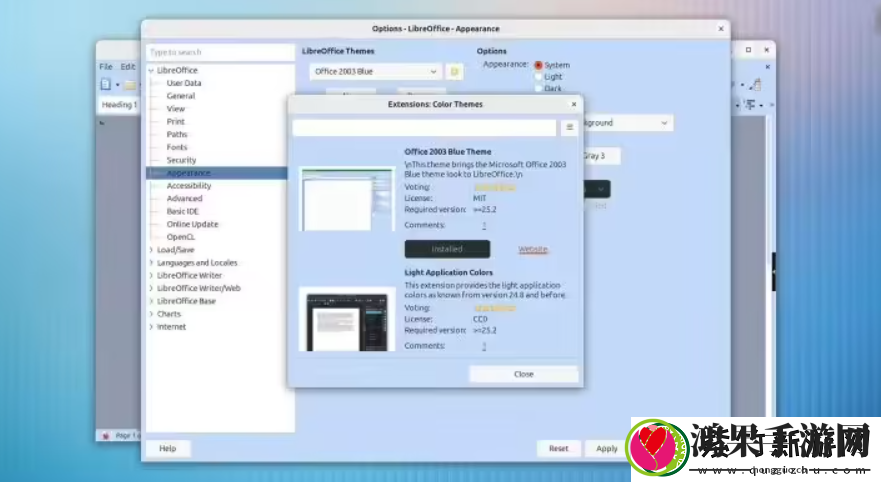Select the Light appearance radio button
This screenshot has height=482, width=881.
click(538, 77)
